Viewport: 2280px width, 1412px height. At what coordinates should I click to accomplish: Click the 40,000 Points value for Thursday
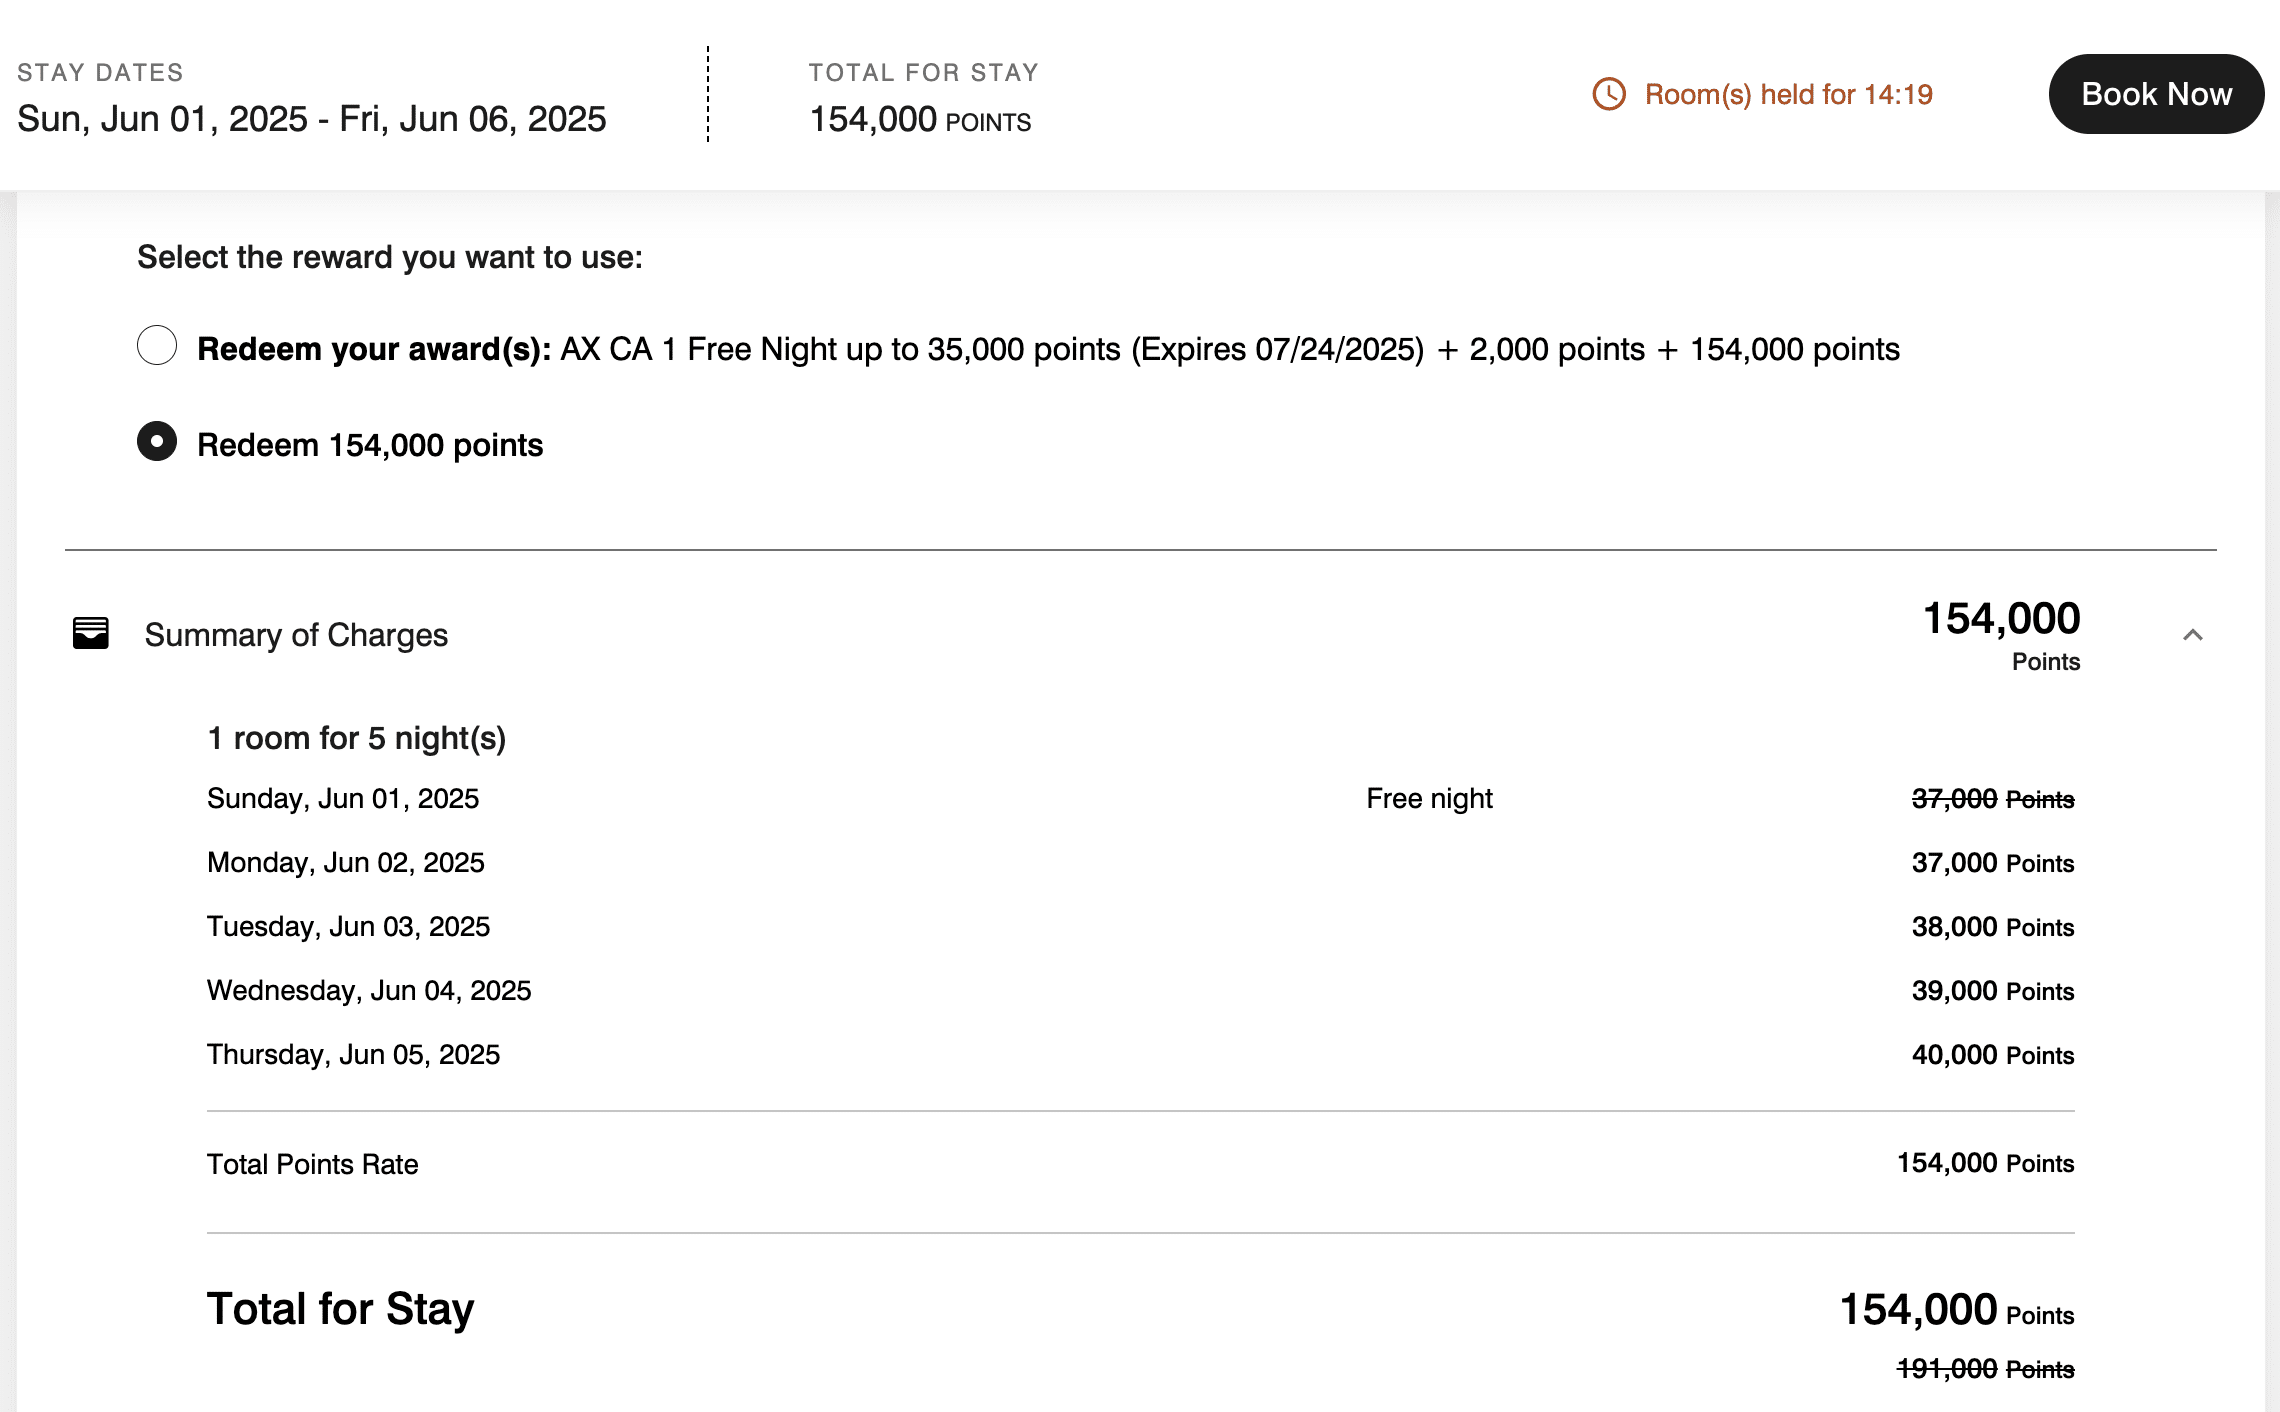coord(1992,1055)
